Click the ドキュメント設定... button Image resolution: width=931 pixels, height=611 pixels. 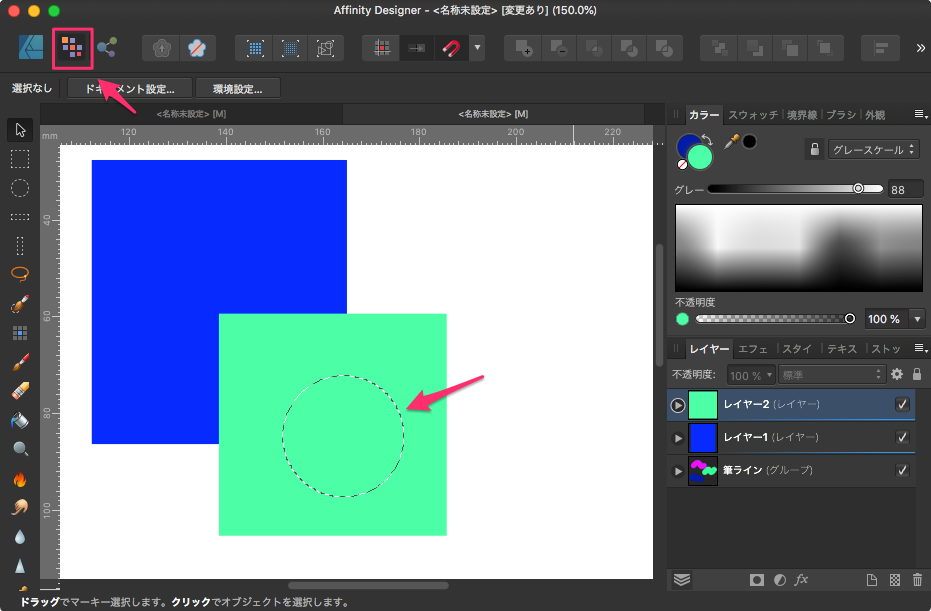(x=129, y=89)
